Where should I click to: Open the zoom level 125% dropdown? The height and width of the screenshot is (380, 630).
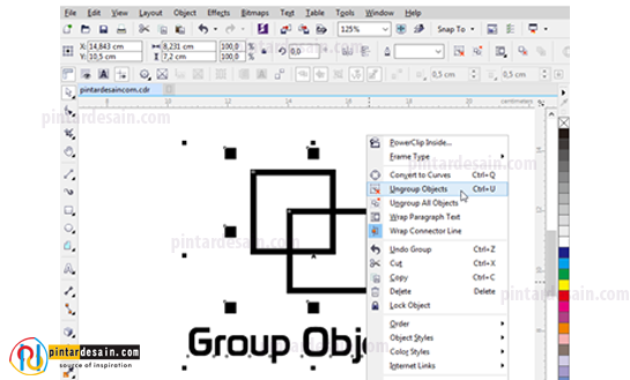(385, 29)
